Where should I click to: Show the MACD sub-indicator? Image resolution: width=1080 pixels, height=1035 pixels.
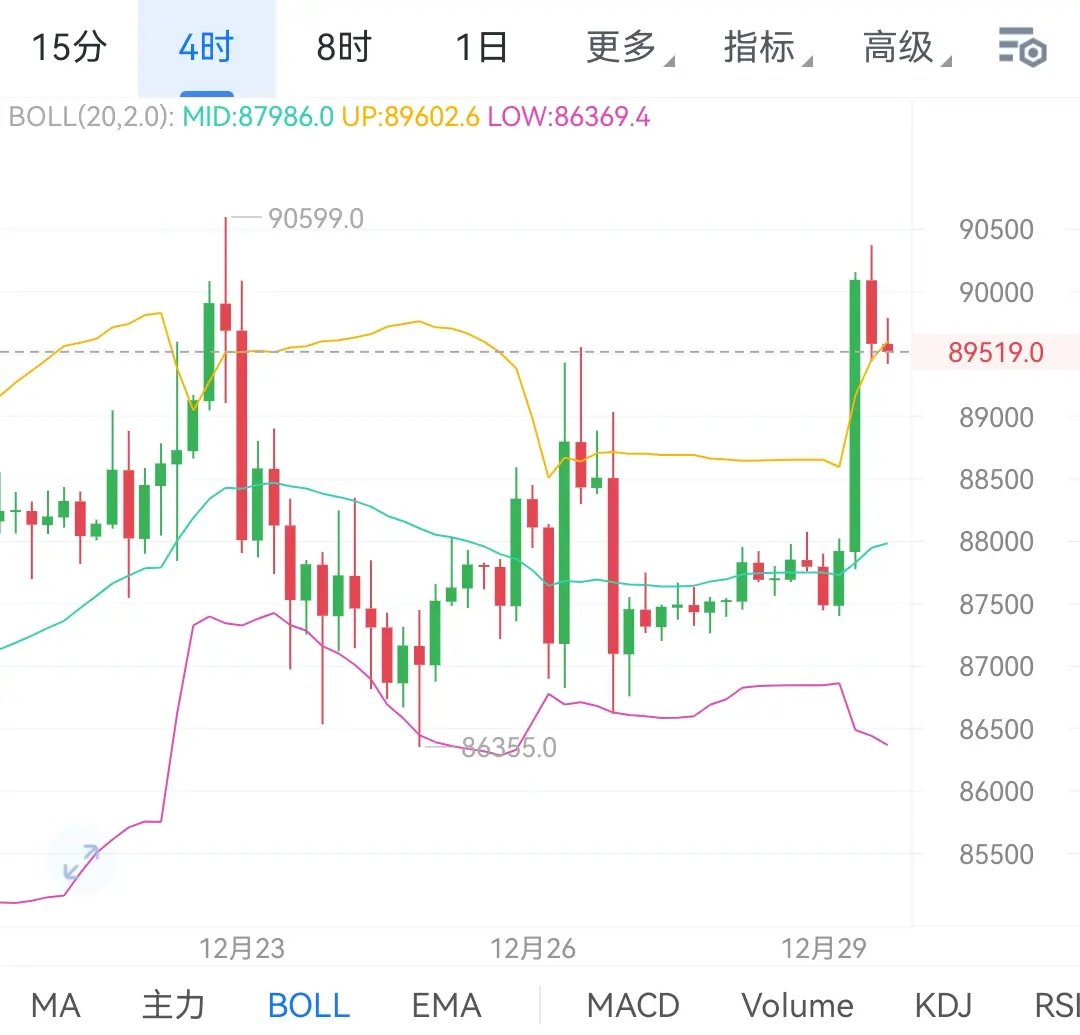pos(633,1005)
